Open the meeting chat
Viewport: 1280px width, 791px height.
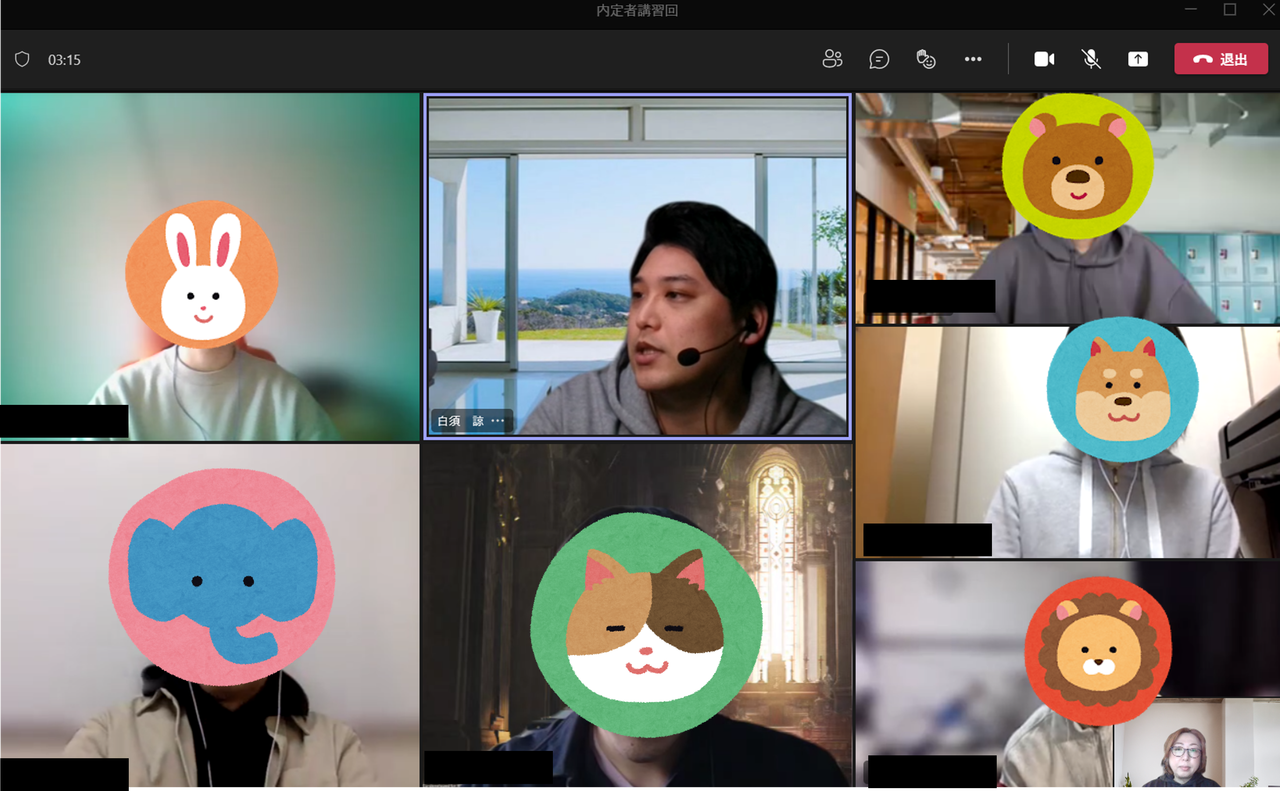pos(879,59)
